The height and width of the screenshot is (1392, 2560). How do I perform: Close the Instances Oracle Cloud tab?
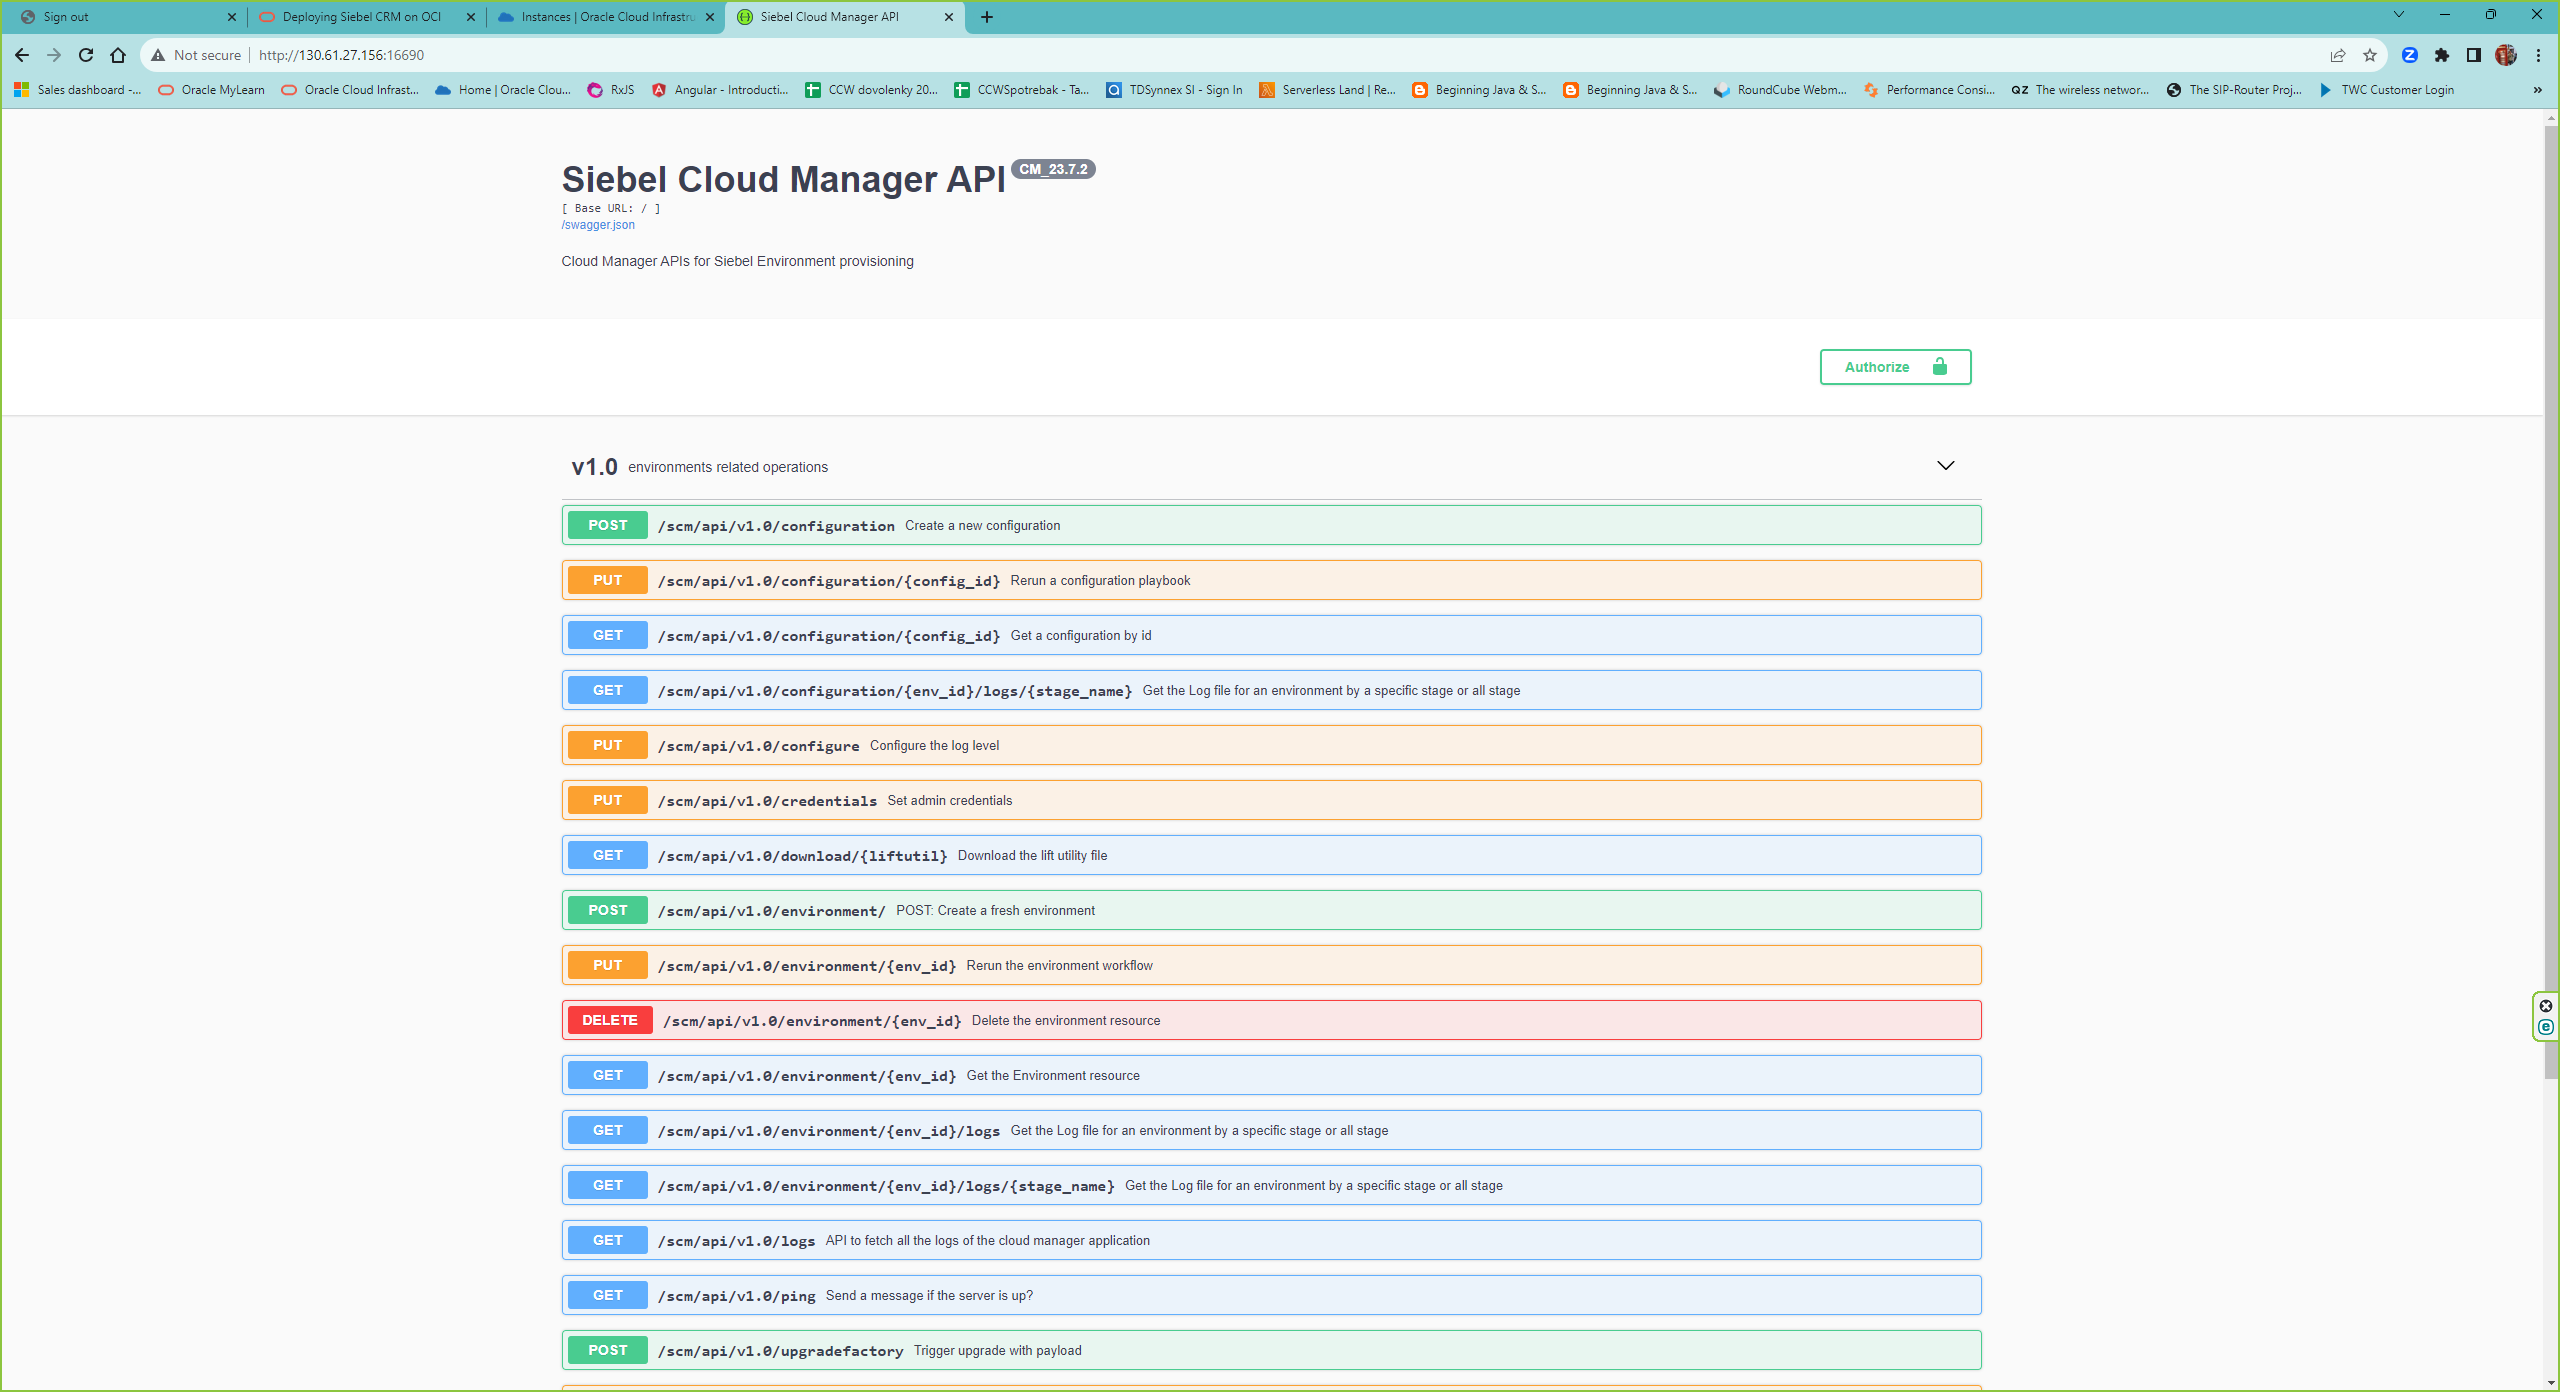(x=710, y=17)
